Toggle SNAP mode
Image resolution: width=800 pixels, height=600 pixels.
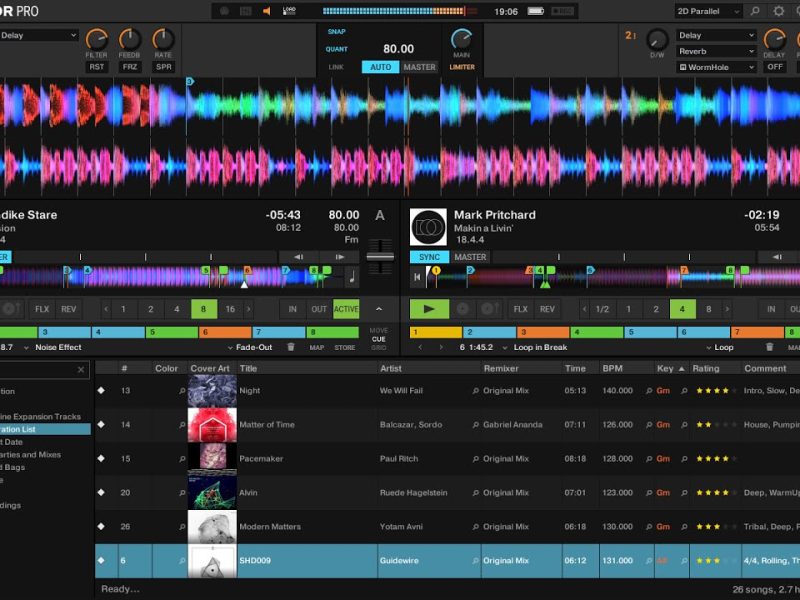click(337, 32)
